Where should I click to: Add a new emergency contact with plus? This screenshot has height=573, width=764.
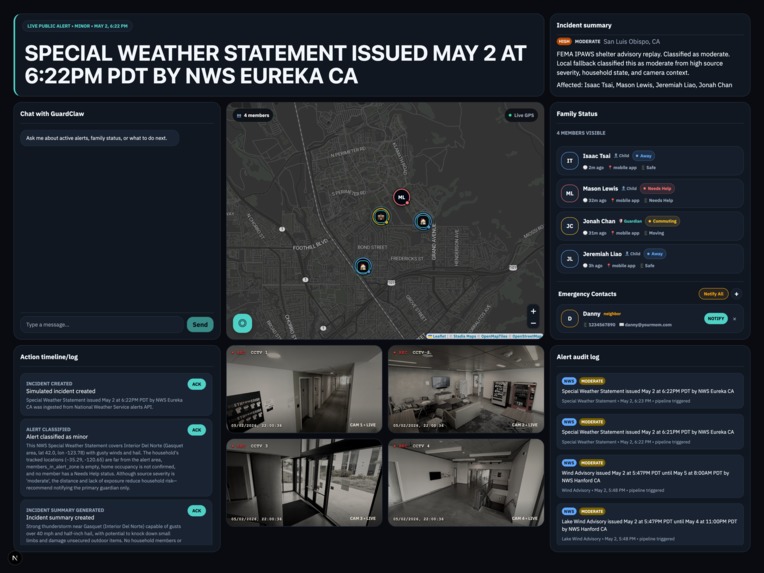coord(736,294)
